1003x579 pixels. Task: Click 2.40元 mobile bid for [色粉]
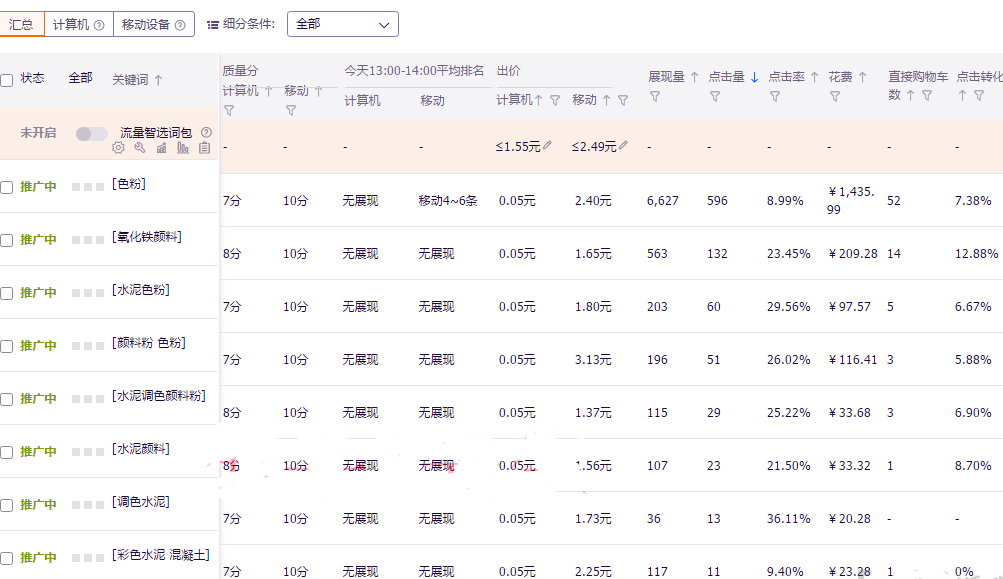coord(593,201)
